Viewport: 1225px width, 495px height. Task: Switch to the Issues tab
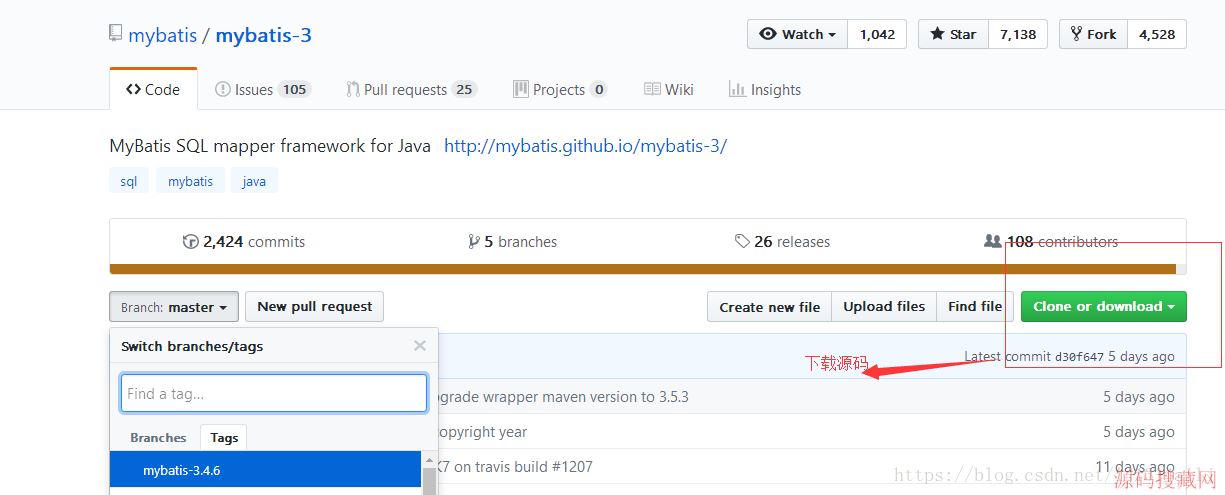(x=262, y=90)
